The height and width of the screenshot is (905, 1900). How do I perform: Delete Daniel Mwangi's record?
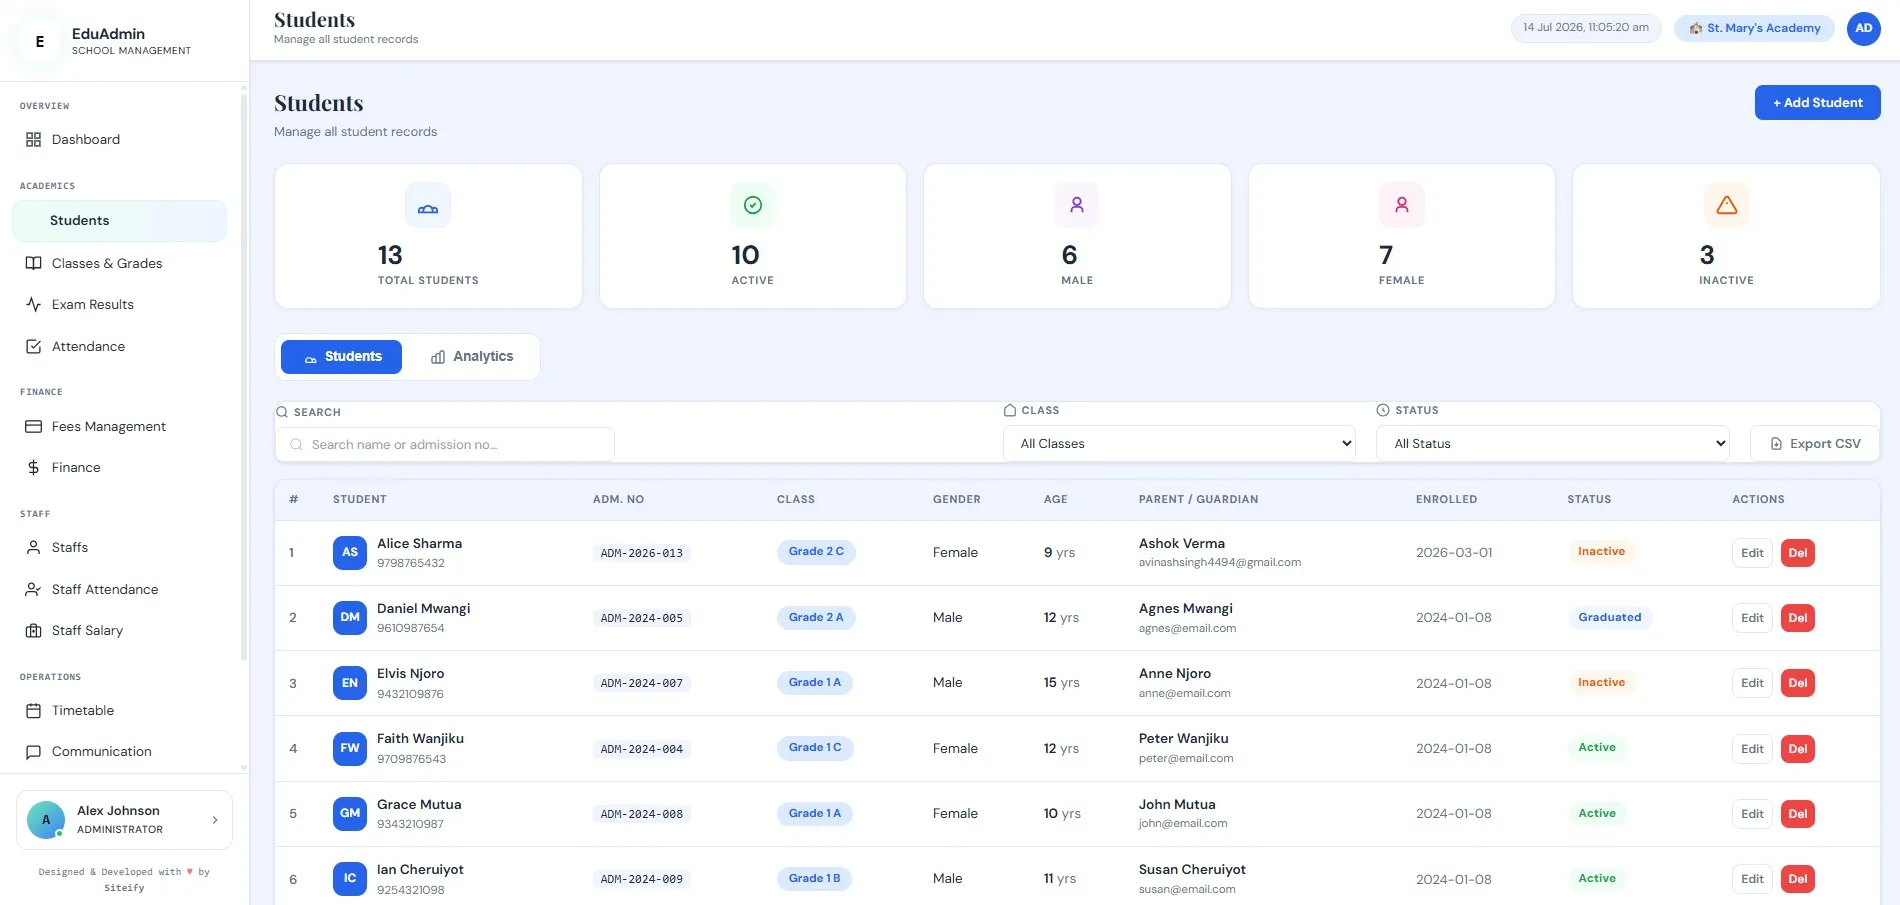(1798, 618)
